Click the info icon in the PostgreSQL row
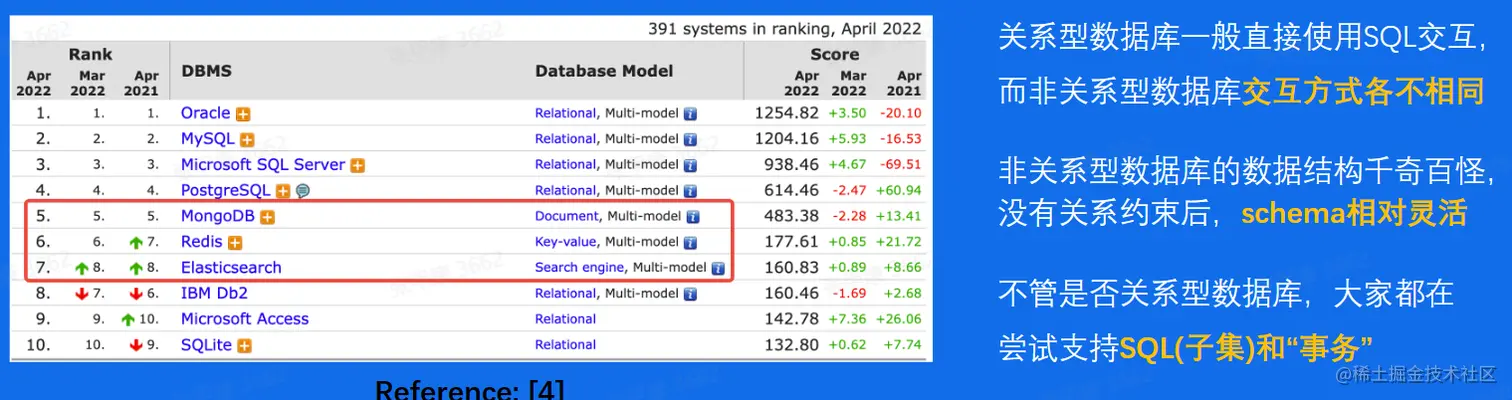1512x400 pixels. (x=690, y=191)
